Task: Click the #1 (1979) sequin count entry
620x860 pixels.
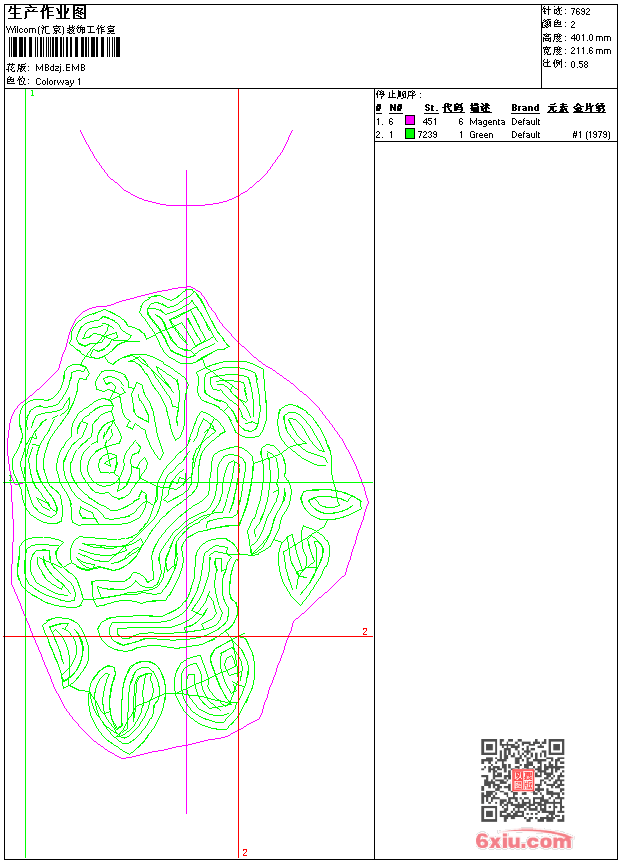Action: click(591, 135)
